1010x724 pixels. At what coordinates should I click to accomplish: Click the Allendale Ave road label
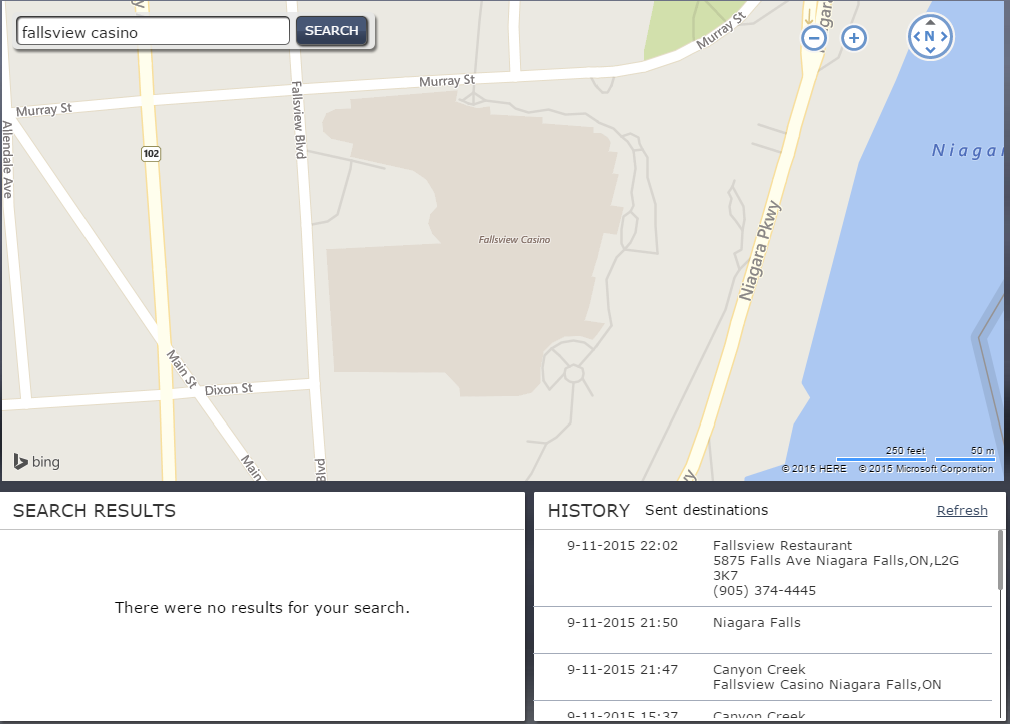click(x=7, y=160)
